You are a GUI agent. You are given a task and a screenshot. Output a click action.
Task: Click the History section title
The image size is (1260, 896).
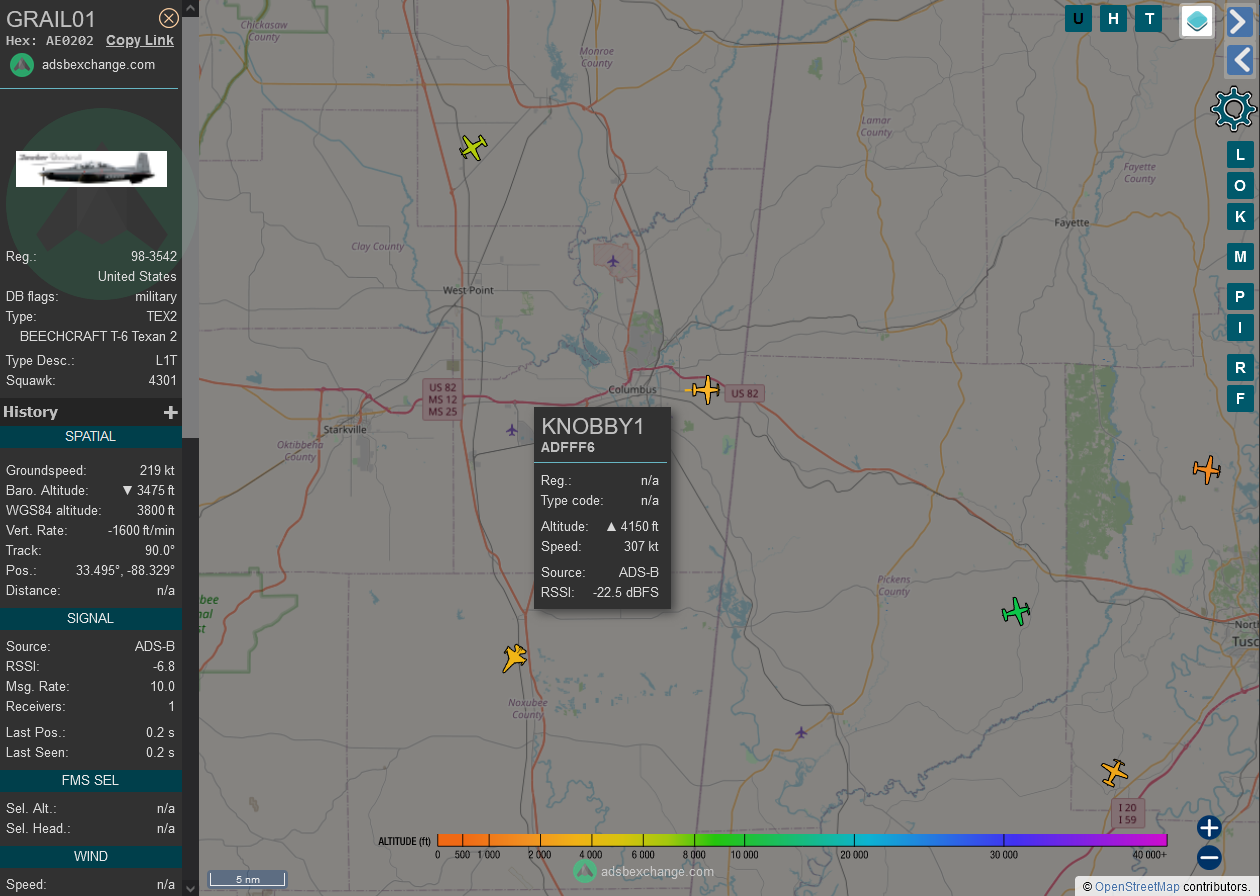[30, 412]
